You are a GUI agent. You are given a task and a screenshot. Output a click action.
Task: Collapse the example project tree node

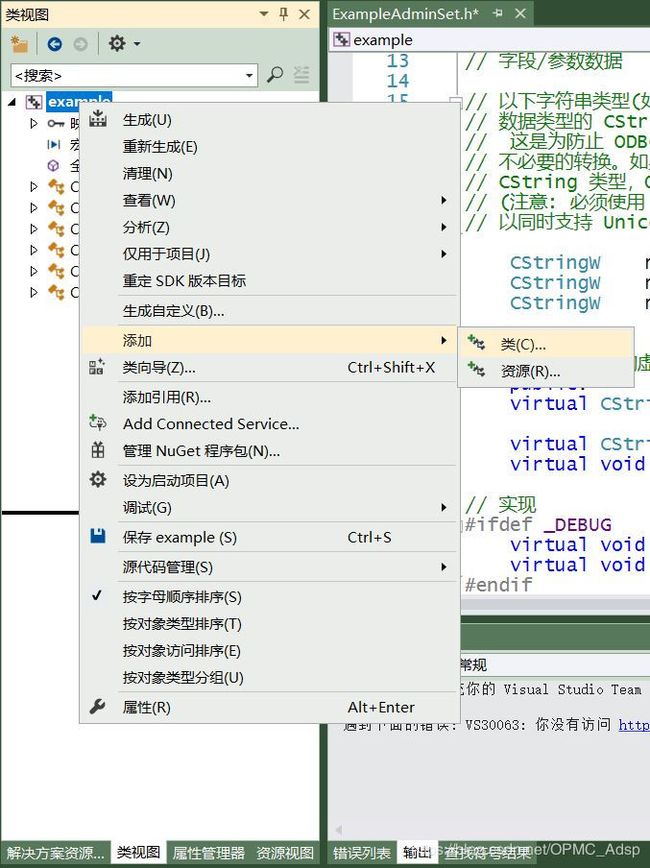12,102
